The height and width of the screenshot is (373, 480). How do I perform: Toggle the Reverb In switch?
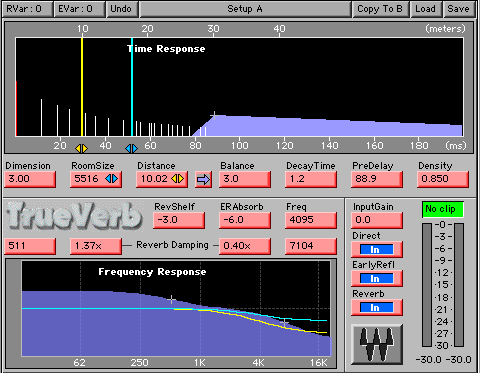377,307
